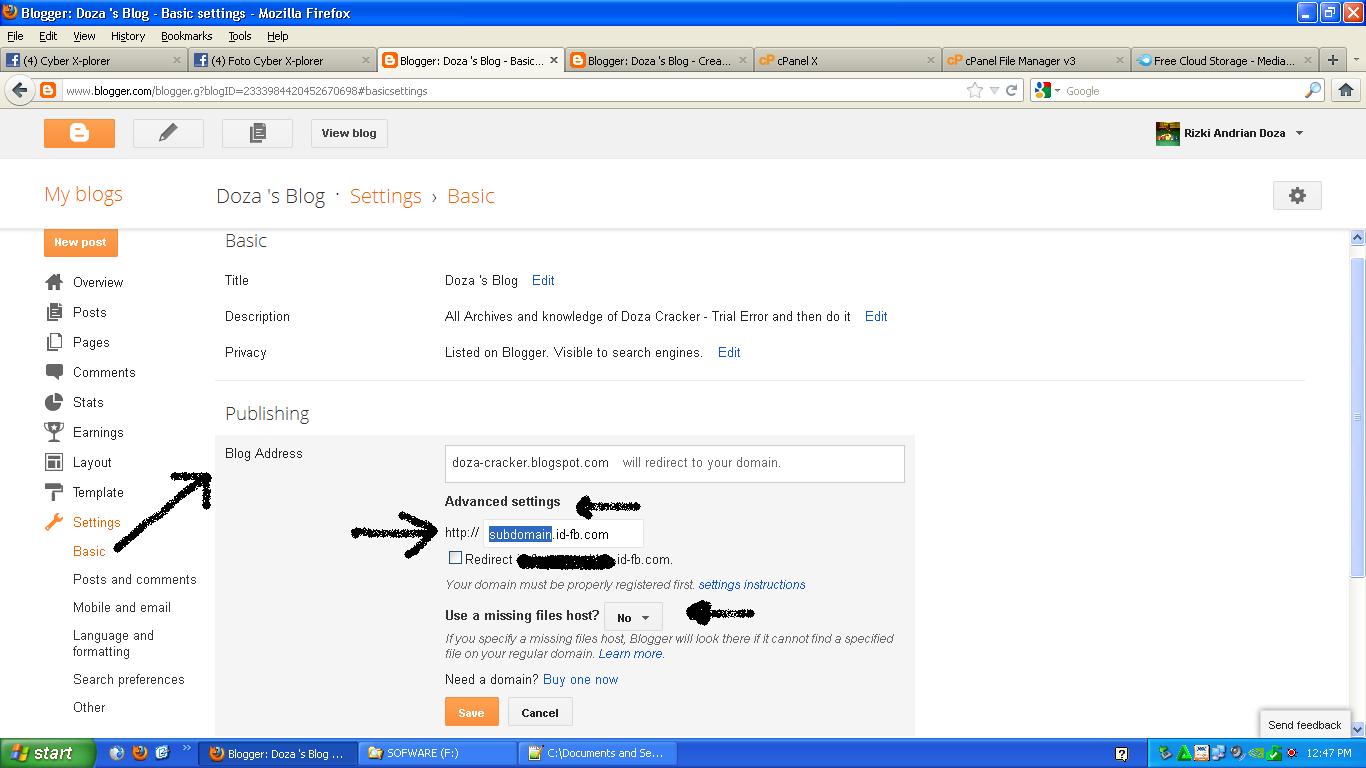Click the taskbar help question mark icon
This screenshot has width=1366, height=768.
[x=1121, y=753]
